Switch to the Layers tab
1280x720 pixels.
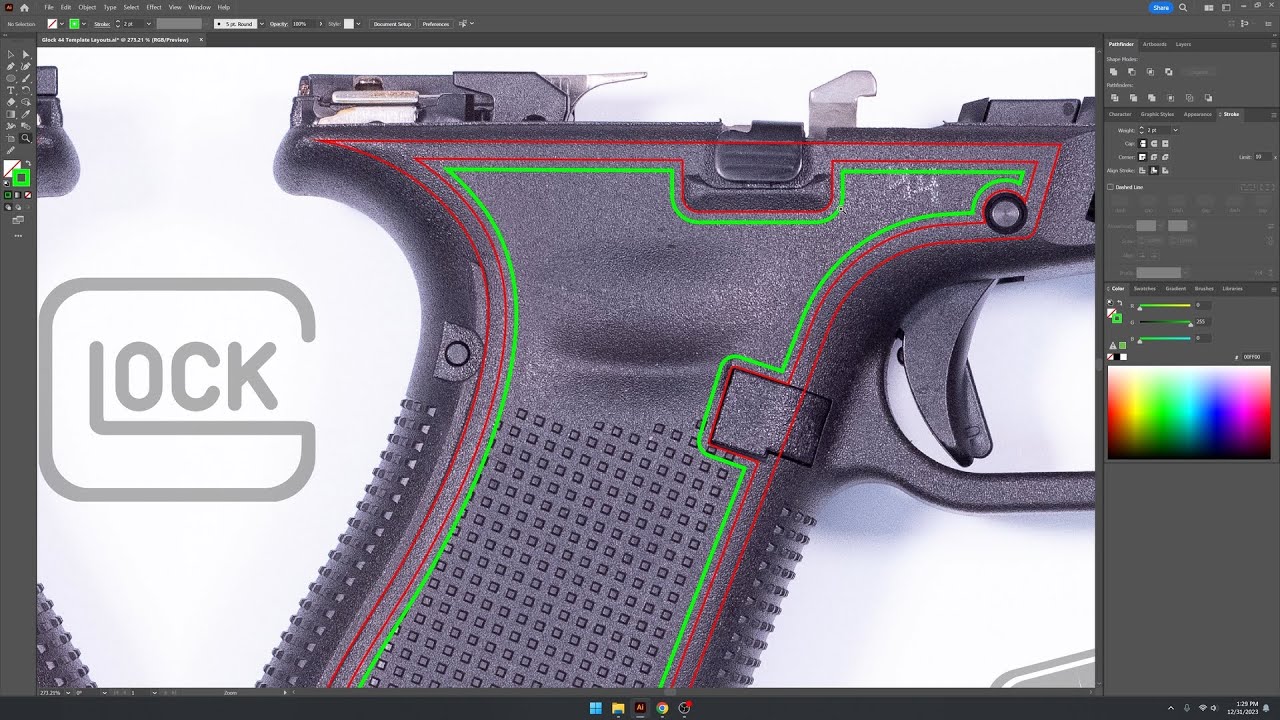[1183, 44]
